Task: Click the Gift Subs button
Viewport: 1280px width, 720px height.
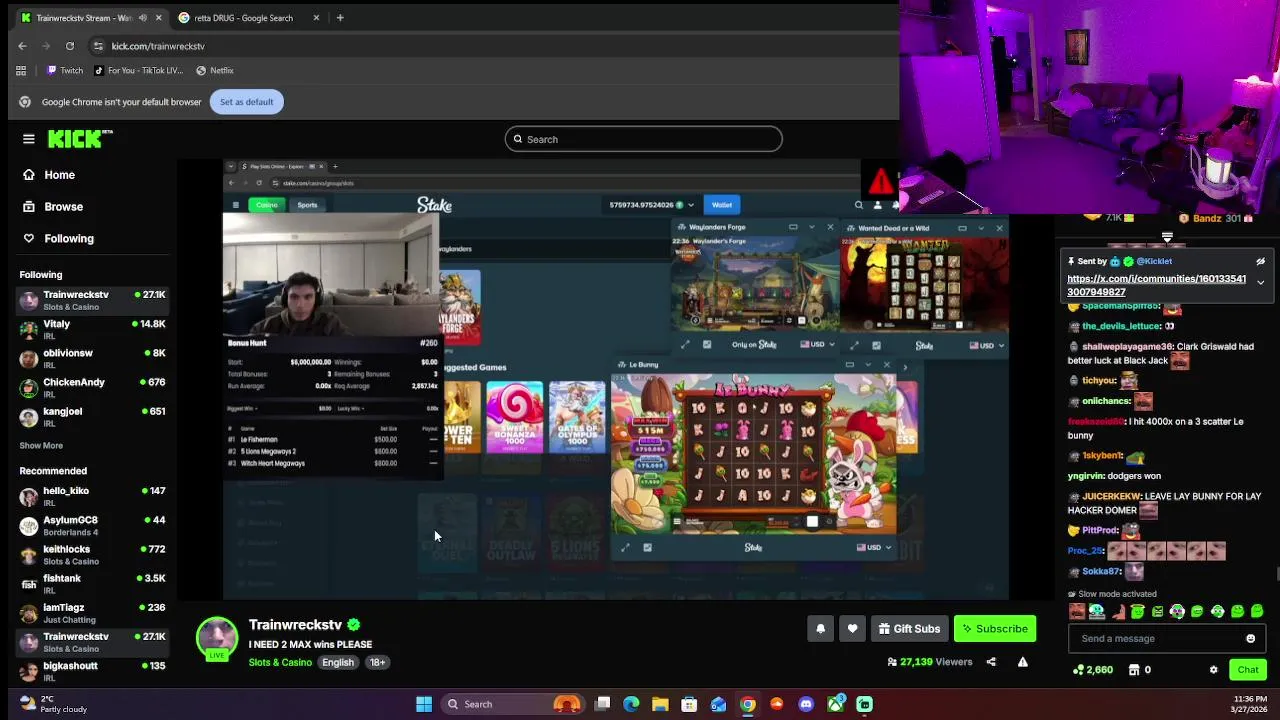Action: (x=909, y=629)
